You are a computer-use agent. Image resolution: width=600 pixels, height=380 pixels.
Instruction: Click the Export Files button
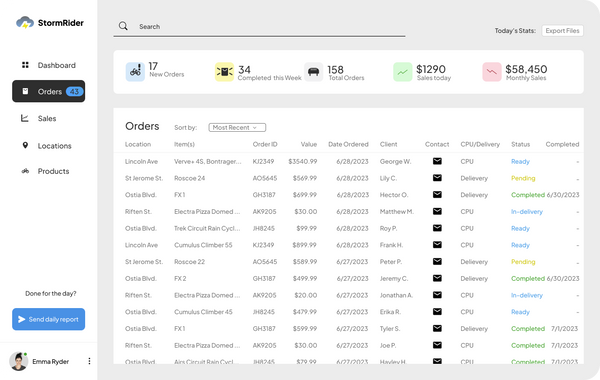[x=562, y=31]
